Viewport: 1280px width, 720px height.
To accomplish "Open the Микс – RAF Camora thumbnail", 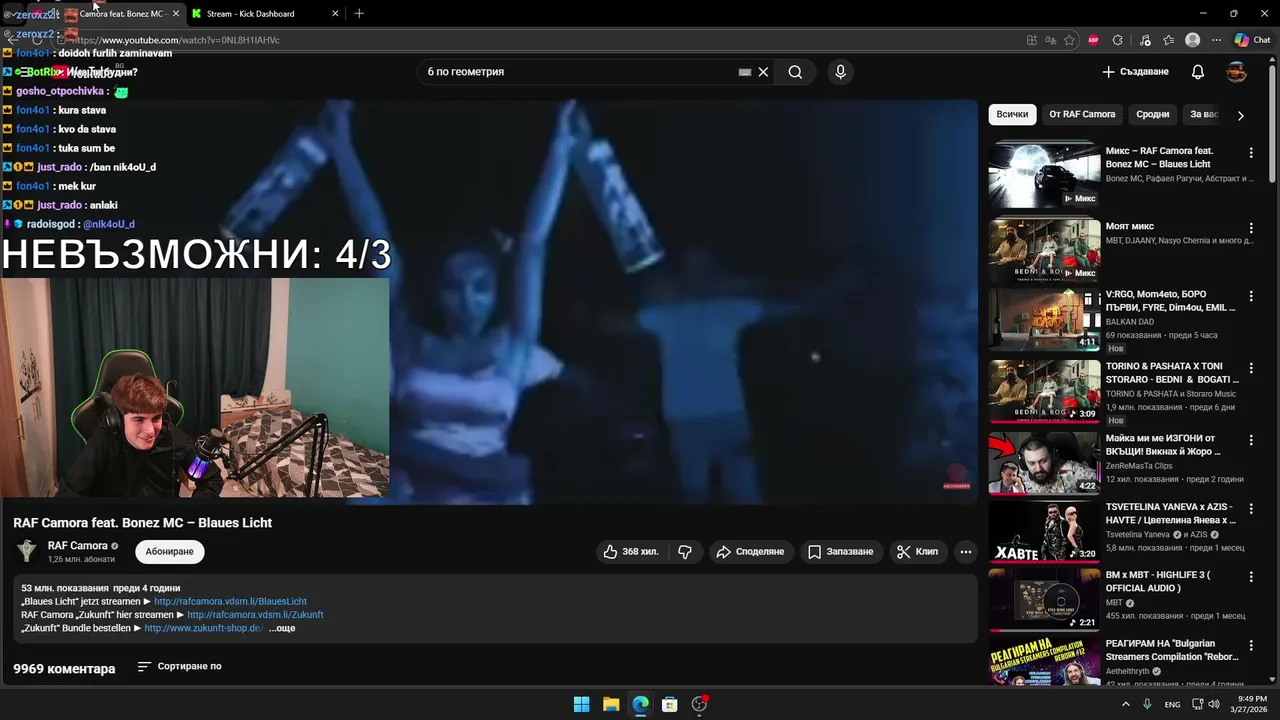I will pyautogui.click(x=1044, y=175).
